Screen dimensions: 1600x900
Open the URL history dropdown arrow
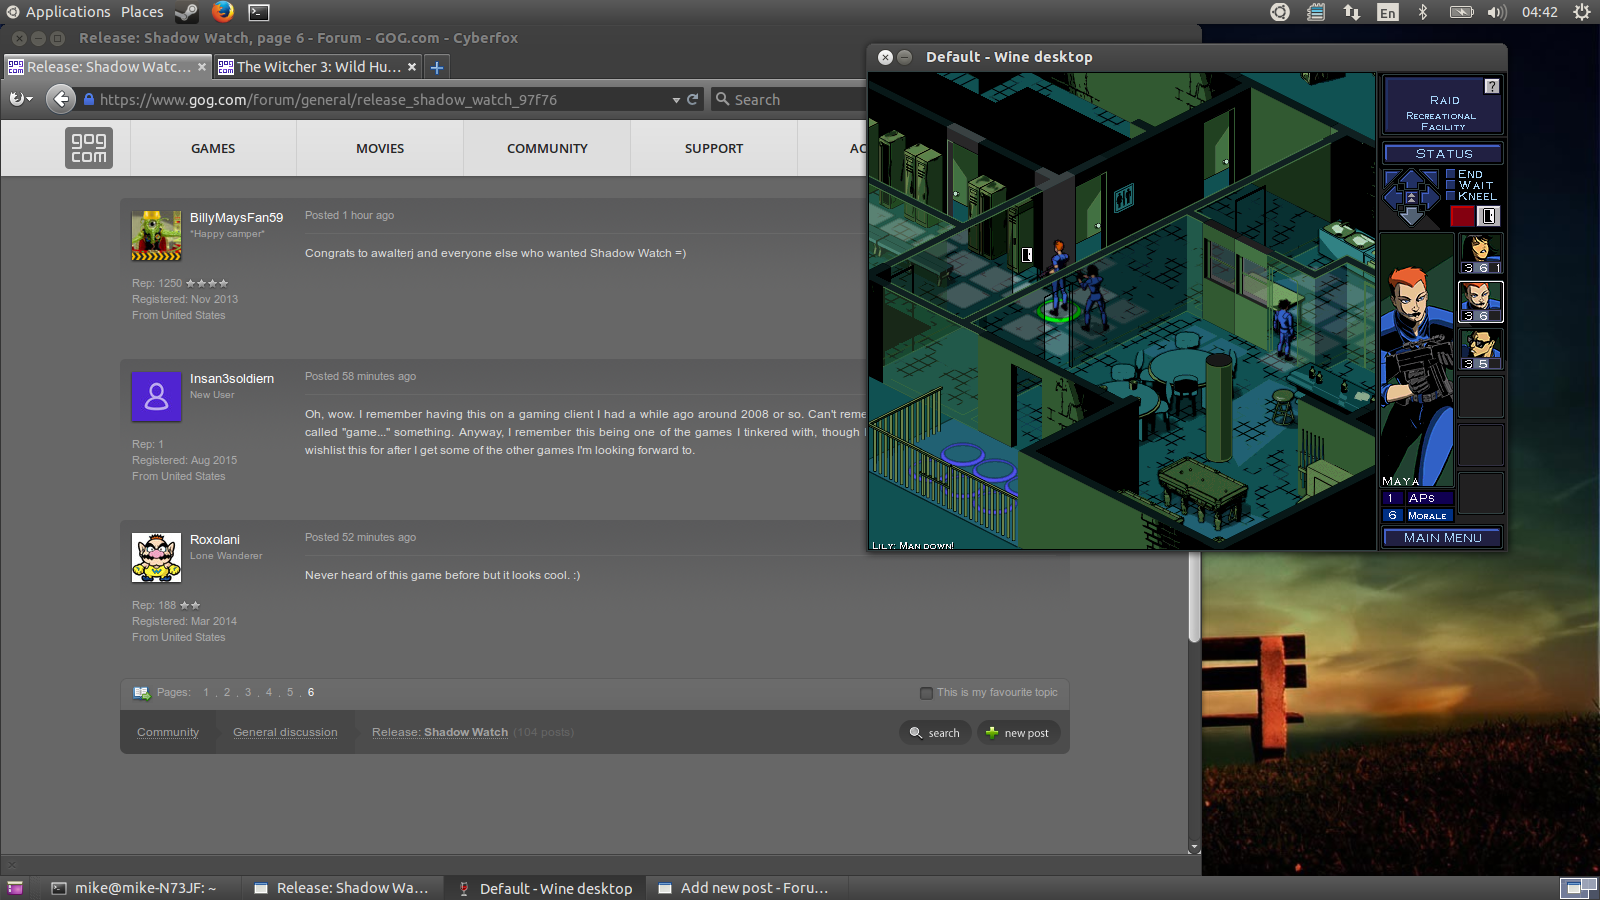click(x=676, y=100)
